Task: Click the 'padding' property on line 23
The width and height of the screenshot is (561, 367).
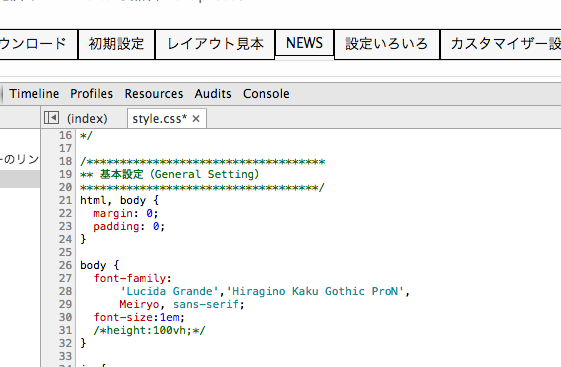Action: point(116,226)
